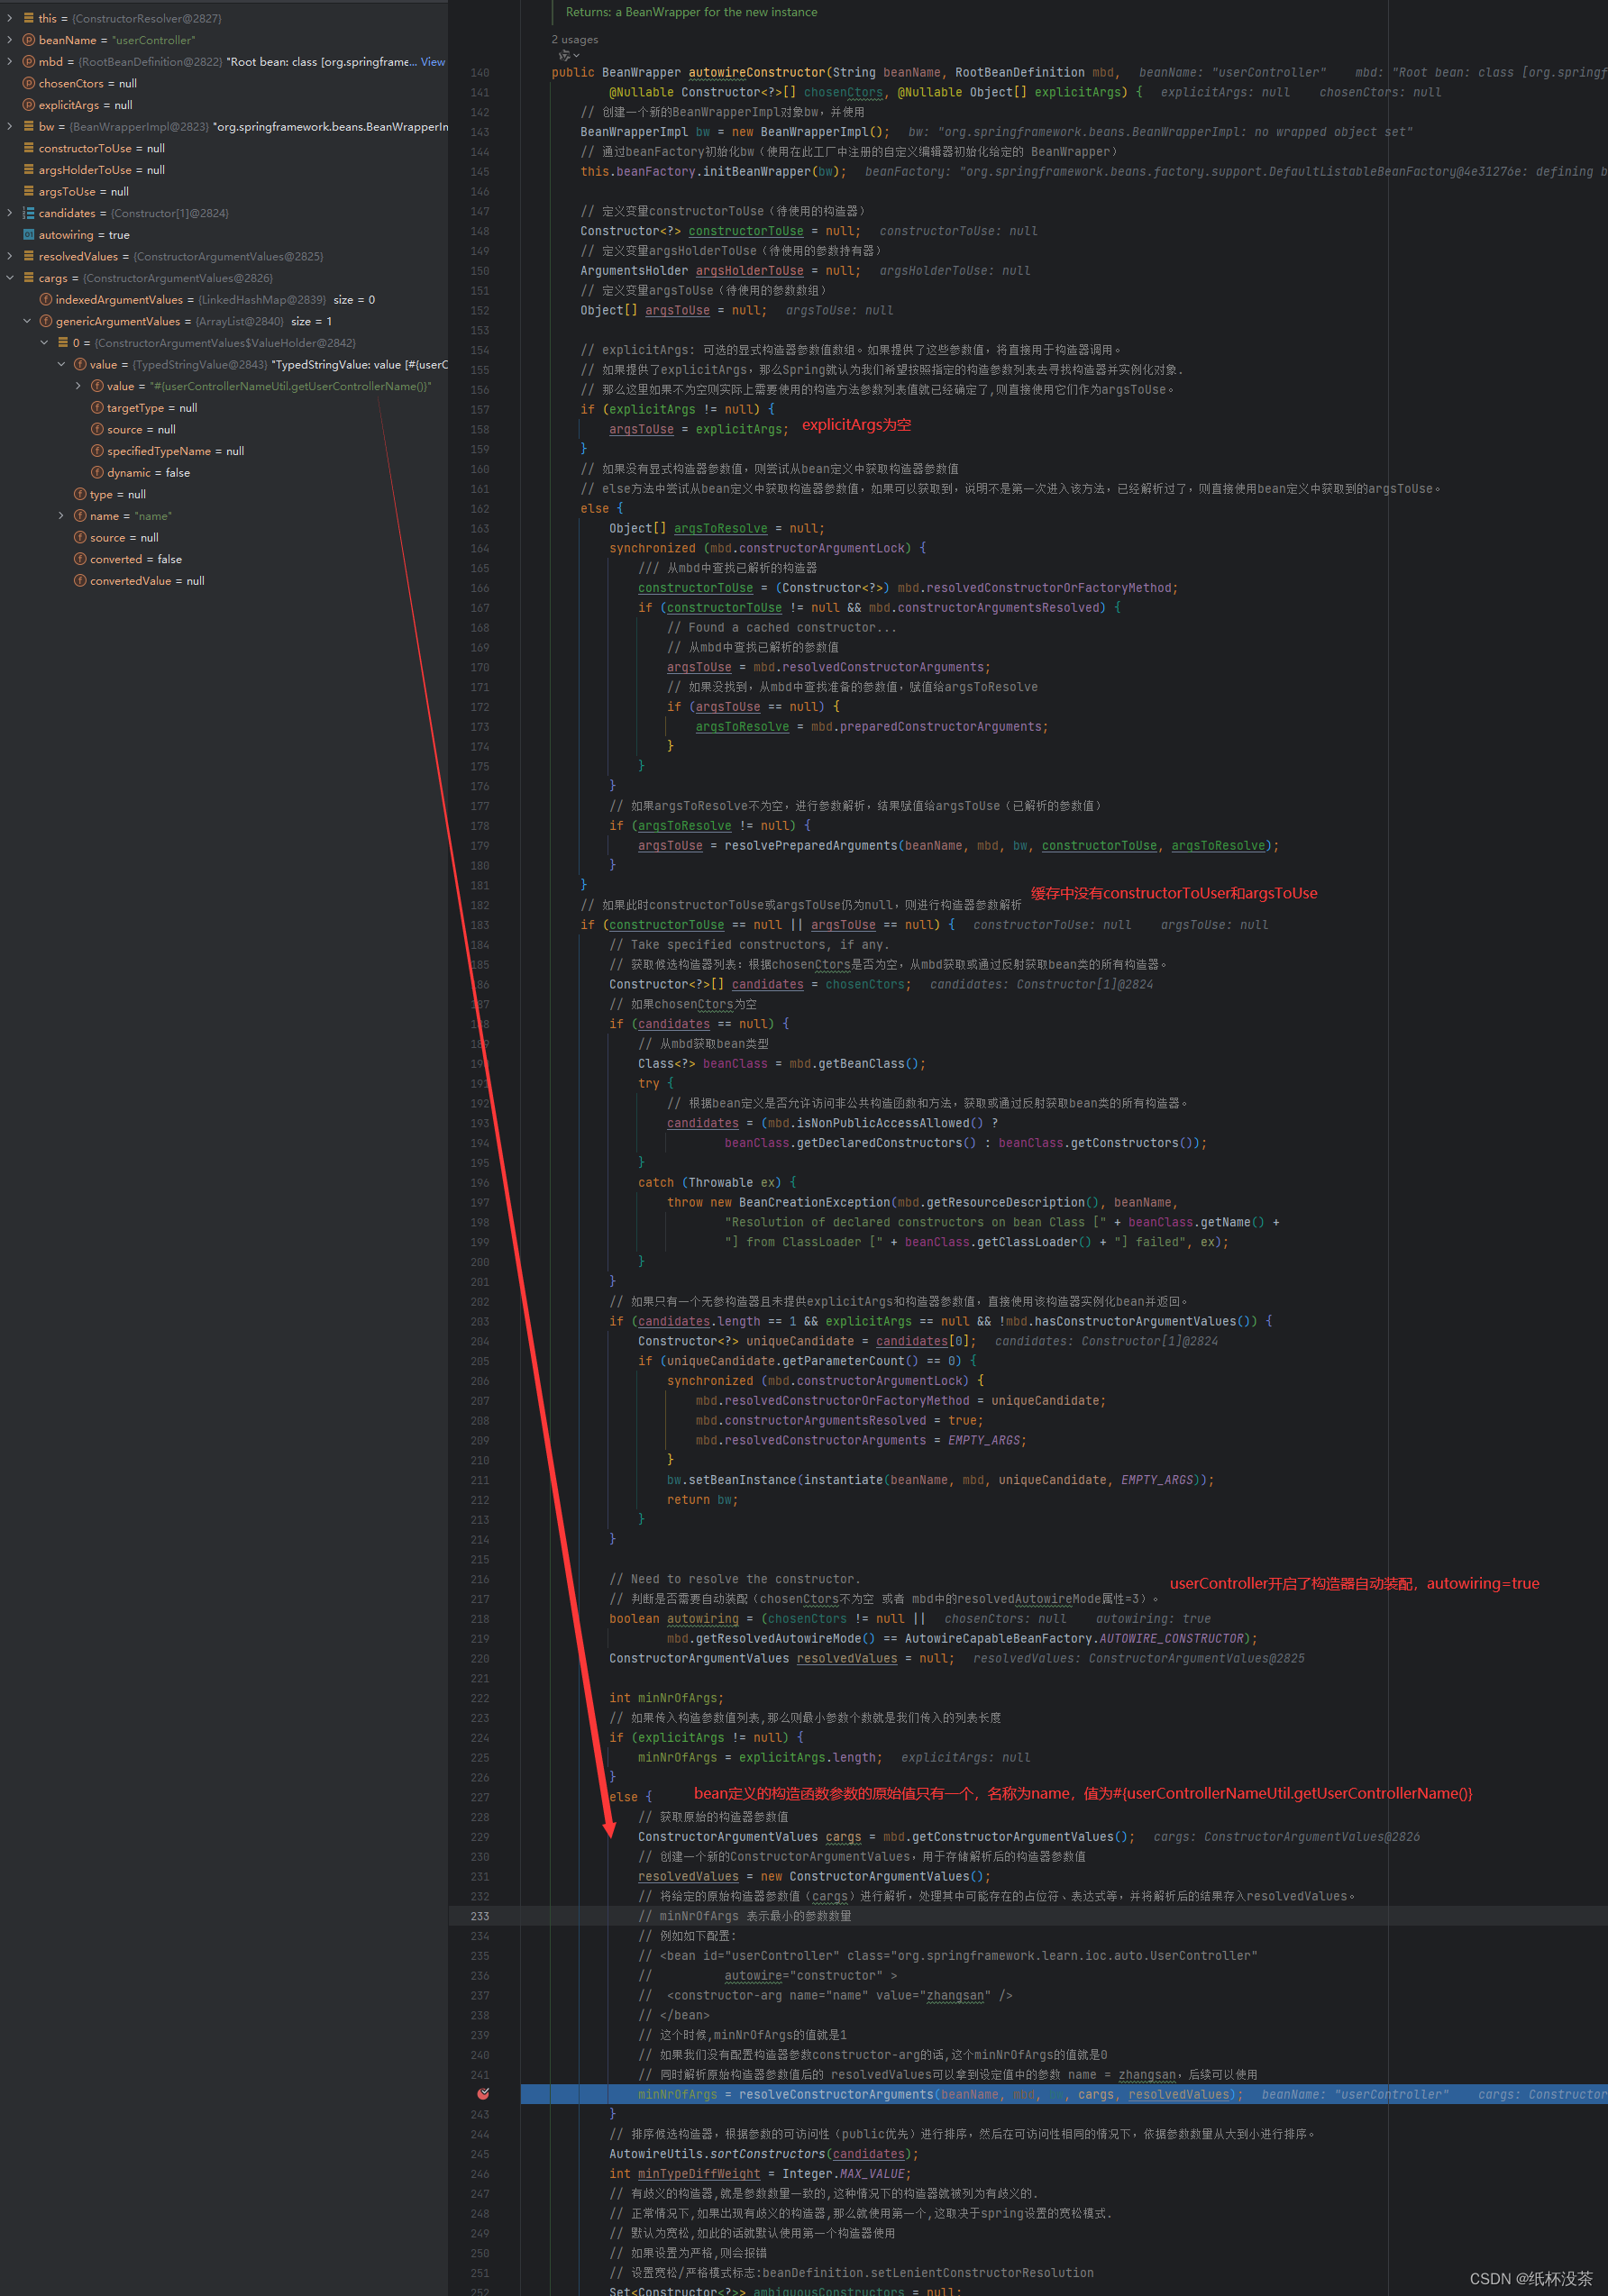Click the parameter icon next to beanName
Image resolution: width=1608 pixels, height=2296 pixels.
tap(29, 40)
